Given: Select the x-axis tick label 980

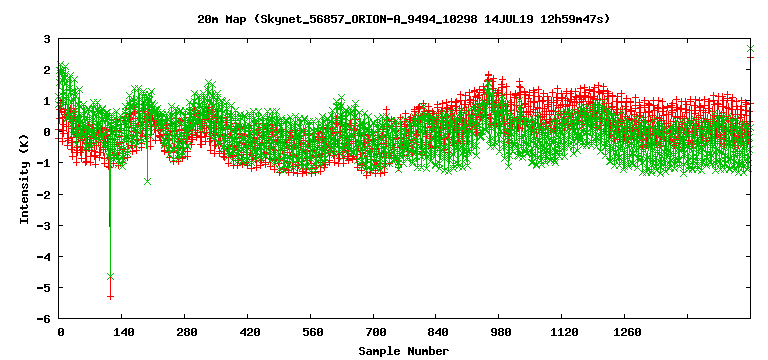Looking at the screenshot, I should click(502, 333).
